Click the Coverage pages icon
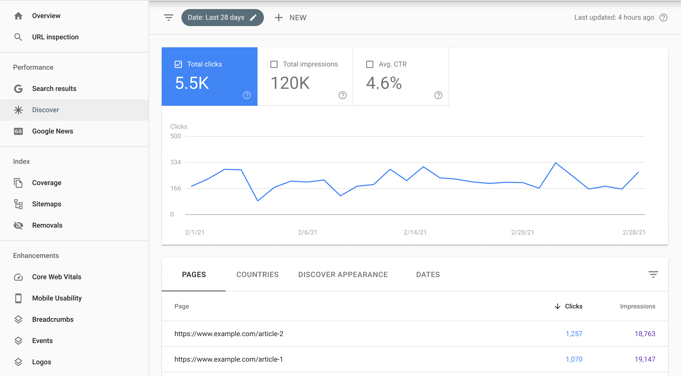 18,183
